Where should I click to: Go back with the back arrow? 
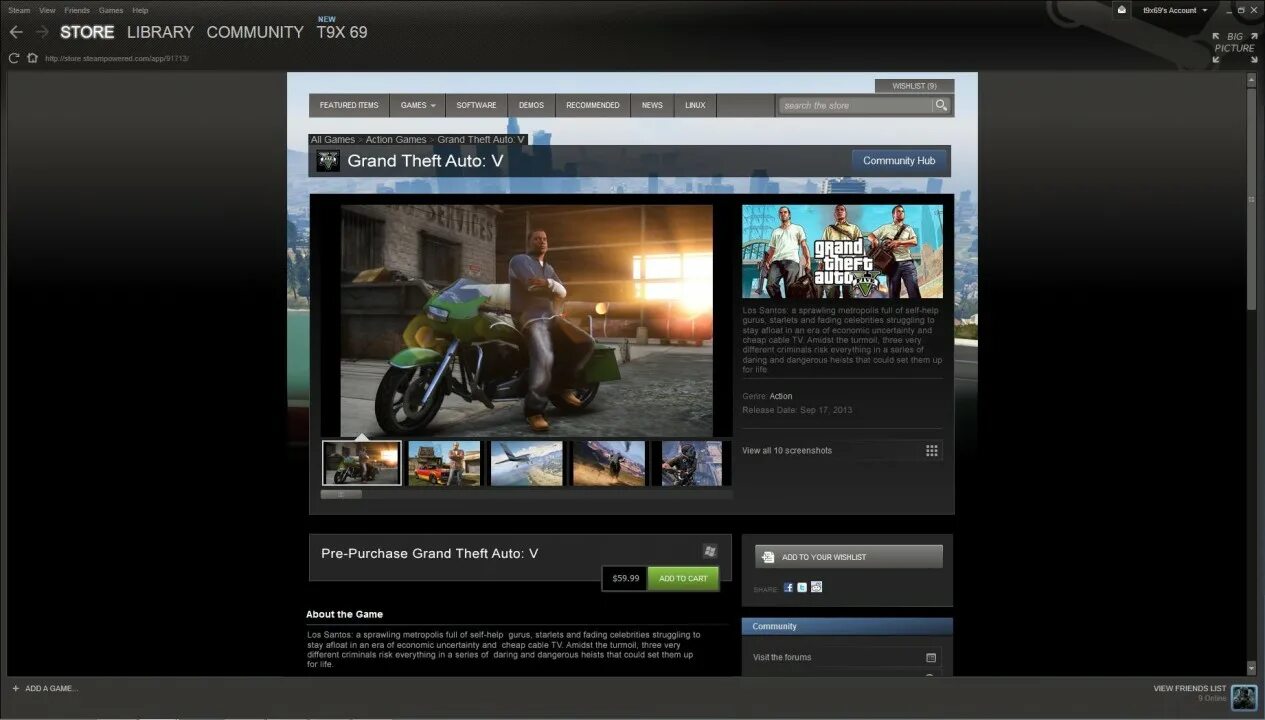(15, 32)
